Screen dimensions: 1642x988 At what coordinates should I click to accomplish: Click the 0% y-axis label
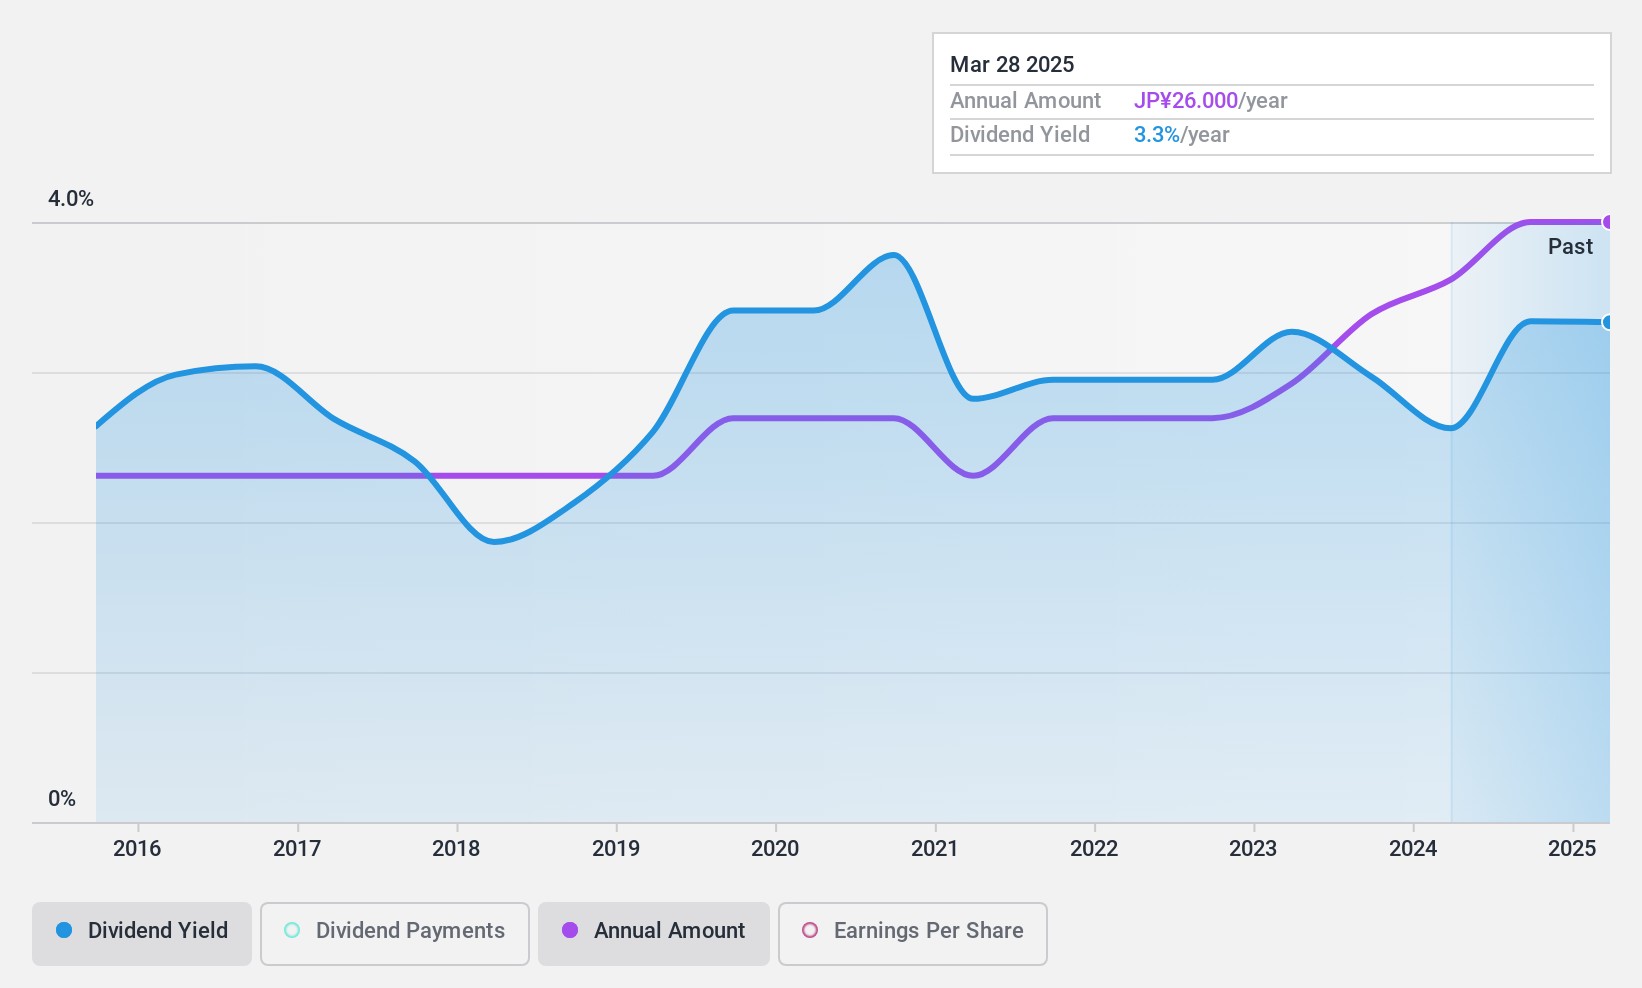[x=62, y=799]
